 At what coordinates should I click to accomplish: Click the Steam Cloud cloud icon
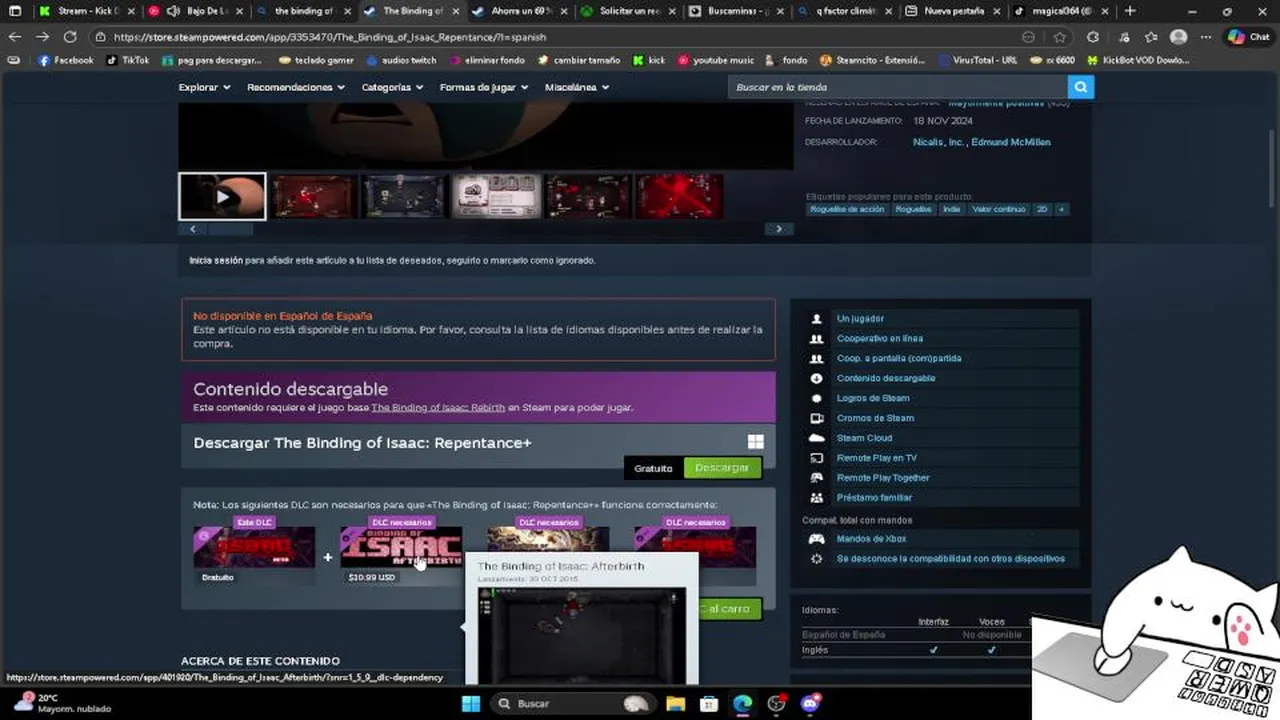pos(817,438)
